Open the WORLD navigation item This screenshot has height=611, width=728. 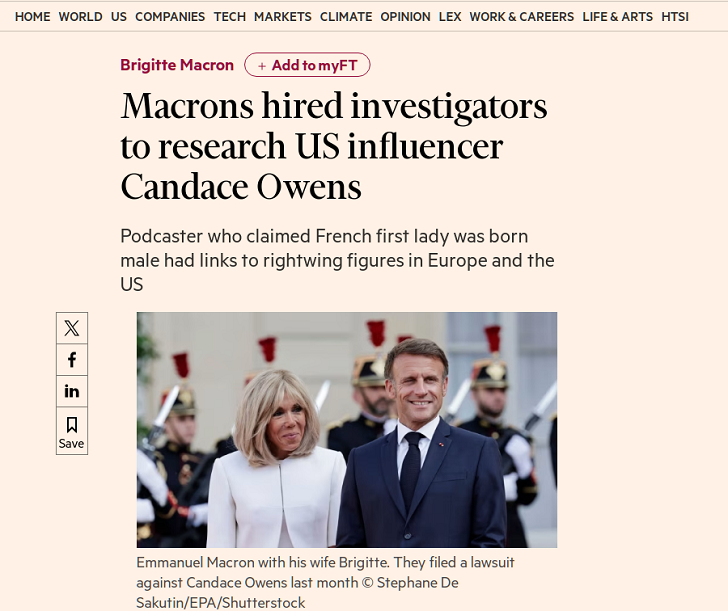click(80, 17)
